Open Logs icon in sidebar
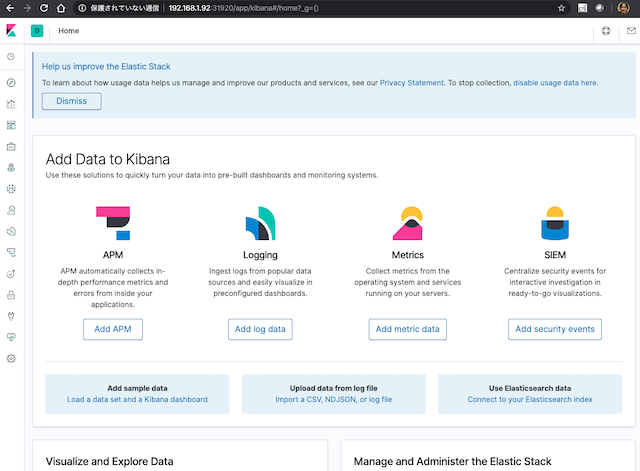Image resolution: width=640 pixels, height=471 pixels. pyautogui.click(x=11, y=231)
